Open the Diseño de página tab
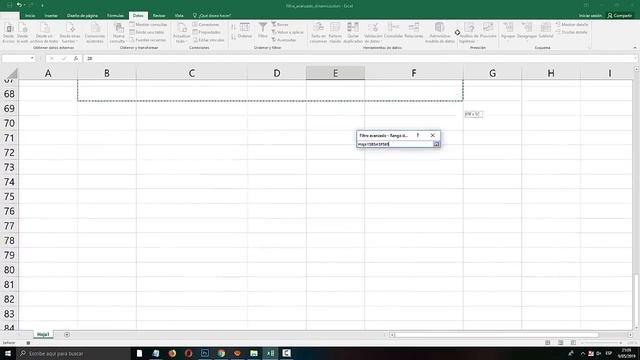The height and width of the screenshot is (360, 640). tap(82, 16)
